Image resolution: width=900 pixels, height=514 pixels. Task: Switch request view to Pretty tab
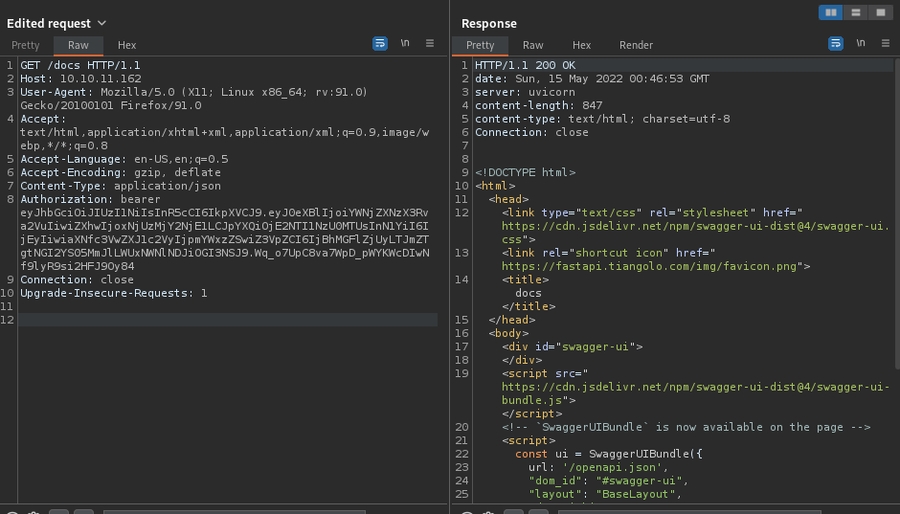click(25, 45)
